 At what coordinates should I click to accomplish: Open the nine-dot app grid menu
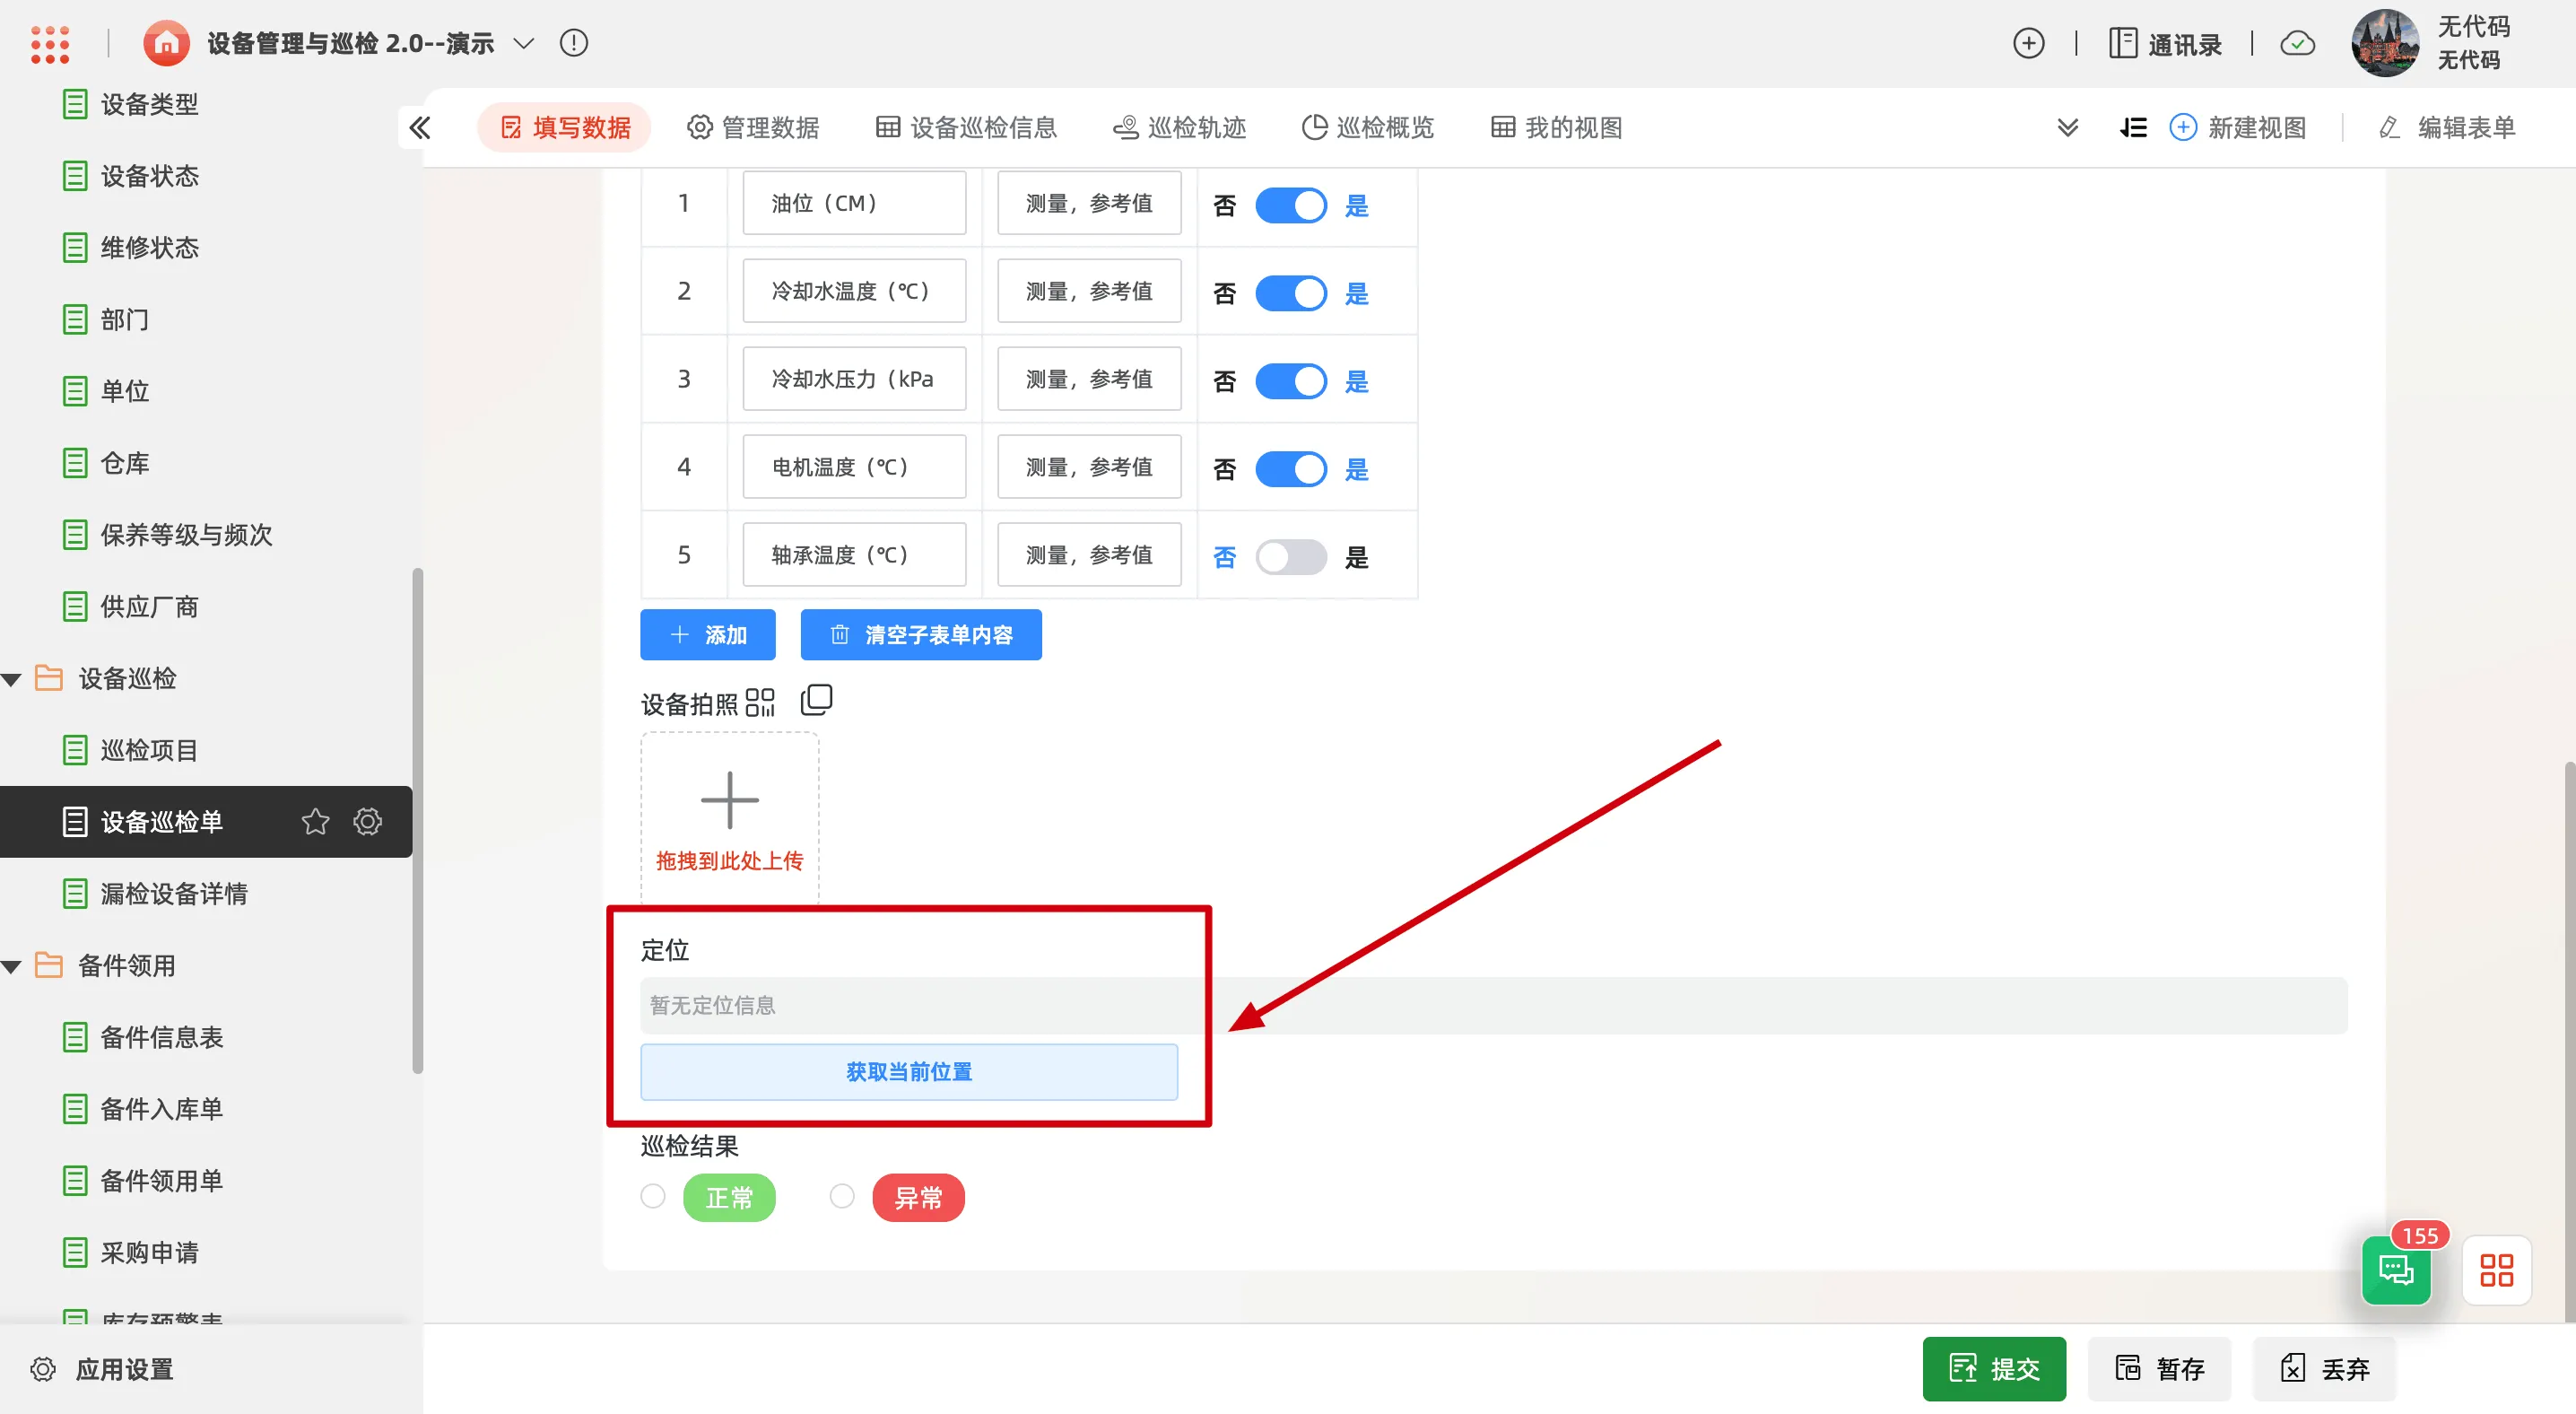click(50, 43)
